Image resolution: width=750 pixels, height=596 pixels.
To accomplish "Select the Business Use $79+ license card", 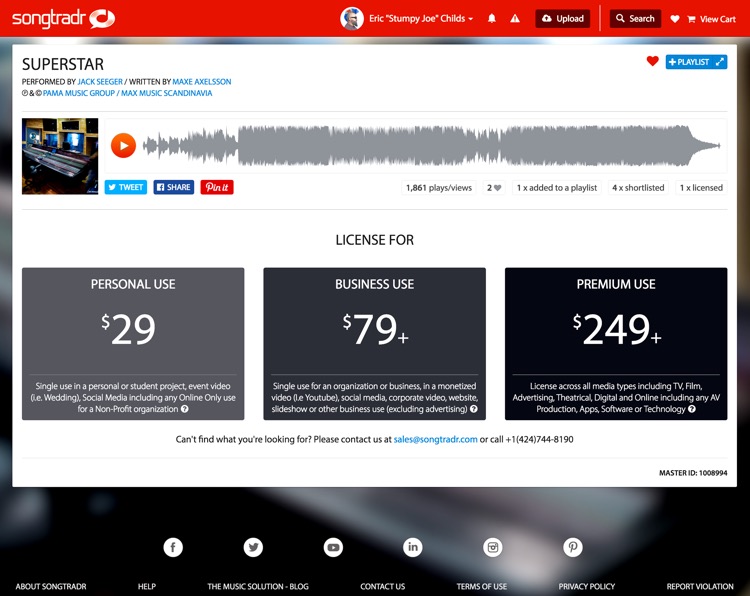I will pyautogui.click(x=375, y=343).
